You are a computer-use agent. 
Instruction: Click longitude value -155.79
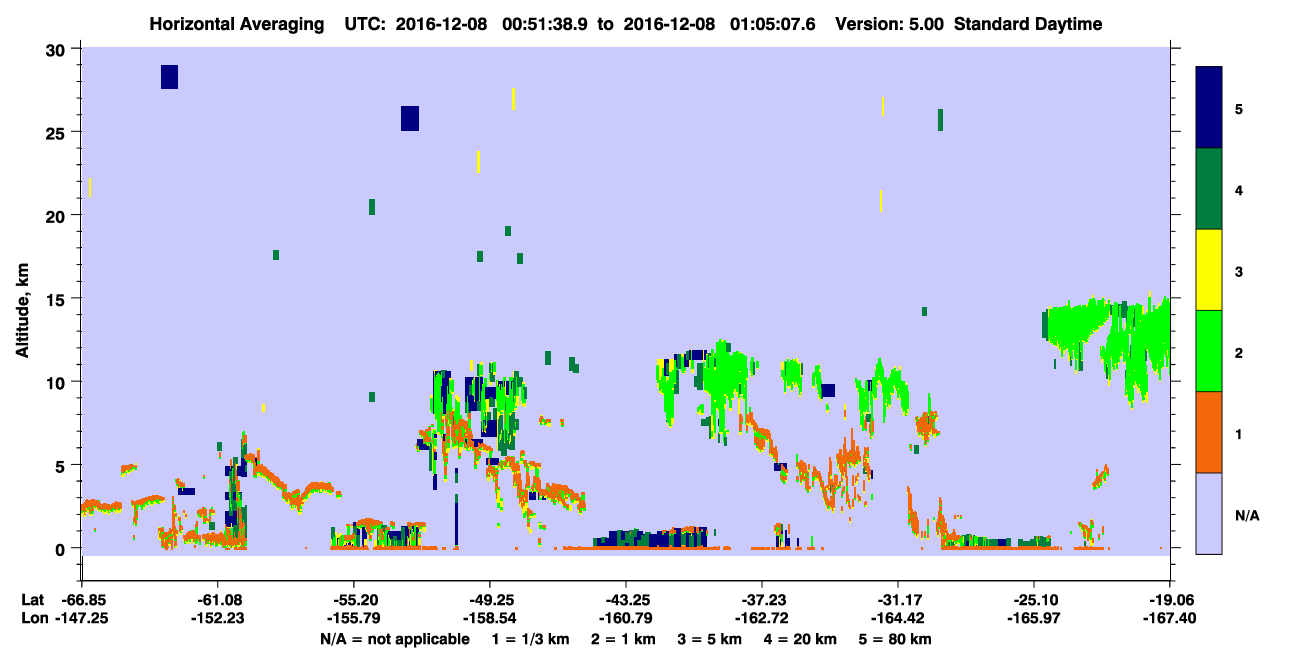tap(354, 619)
